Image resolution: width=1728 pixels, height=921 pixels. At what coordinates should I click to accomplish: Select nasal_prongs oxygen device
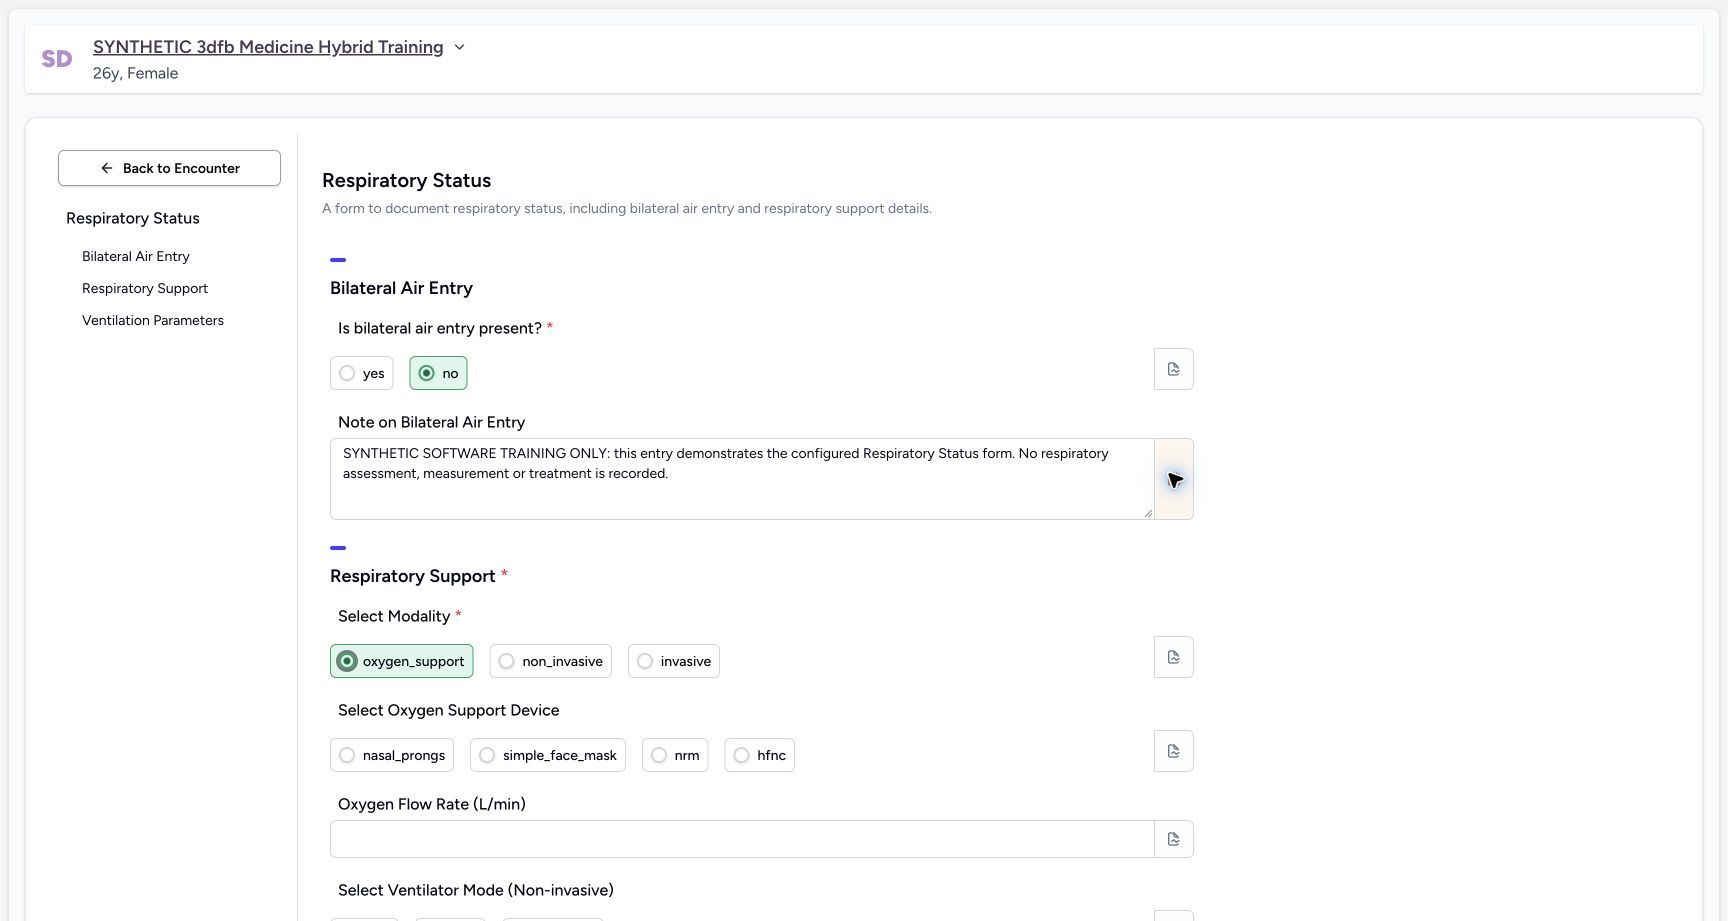[x=392, y=755]
